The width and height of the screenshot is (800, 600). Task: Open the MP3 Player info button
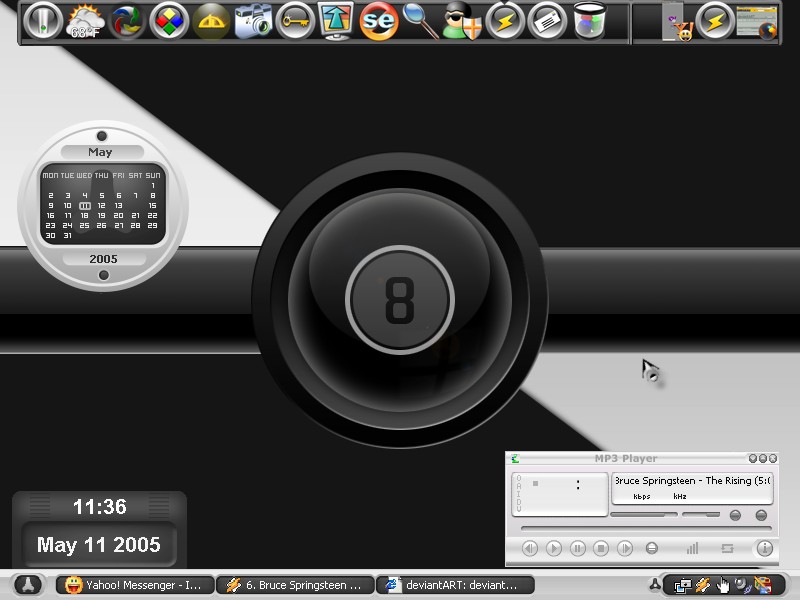(x=764, y=548)
